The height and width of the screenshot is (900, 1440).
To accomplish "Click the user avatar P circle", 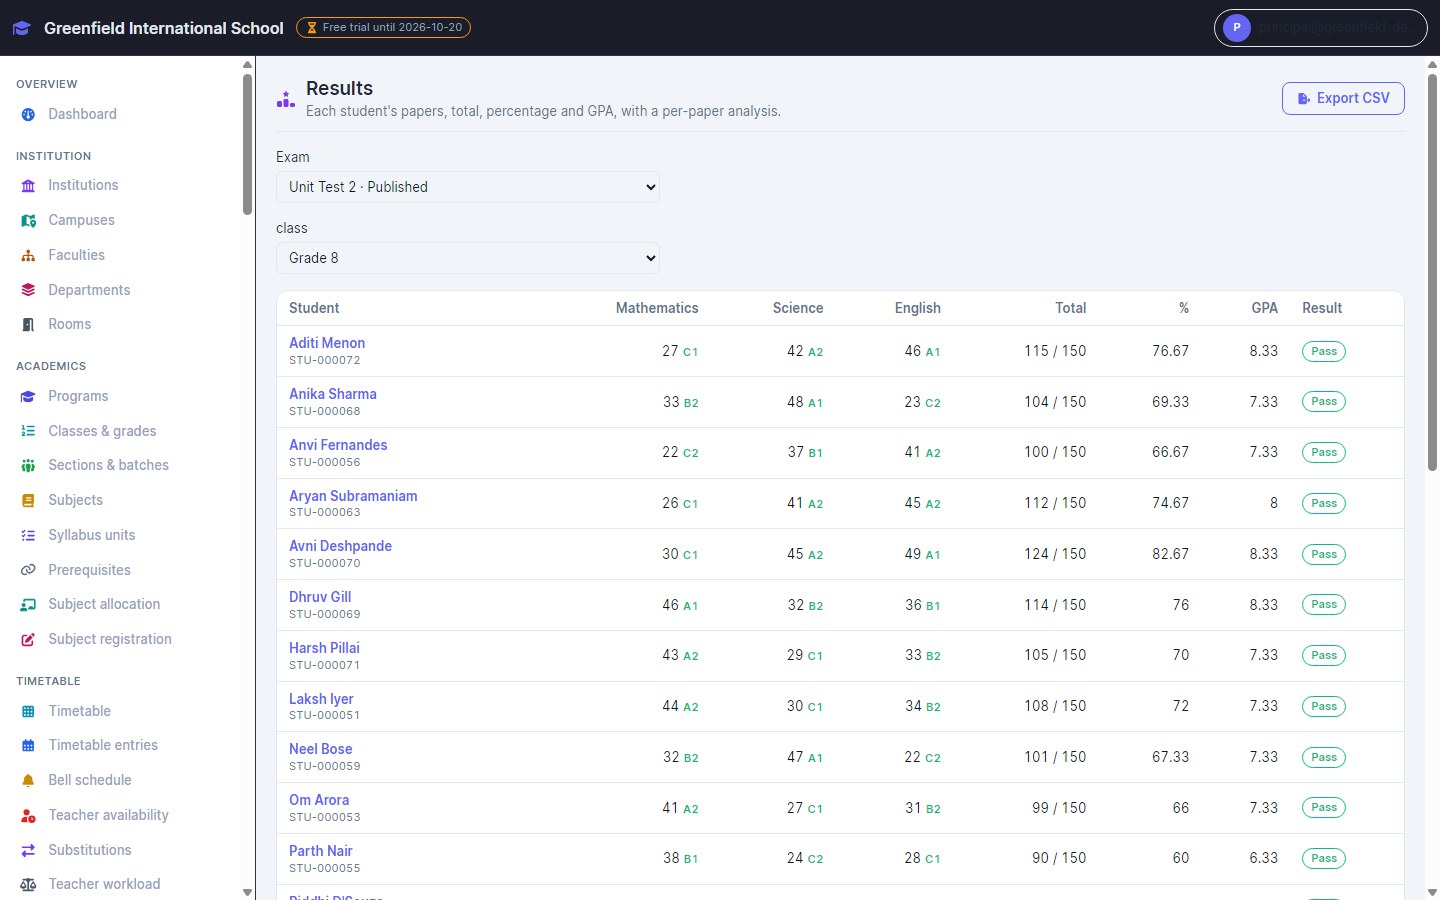I will click(1237, 28).
